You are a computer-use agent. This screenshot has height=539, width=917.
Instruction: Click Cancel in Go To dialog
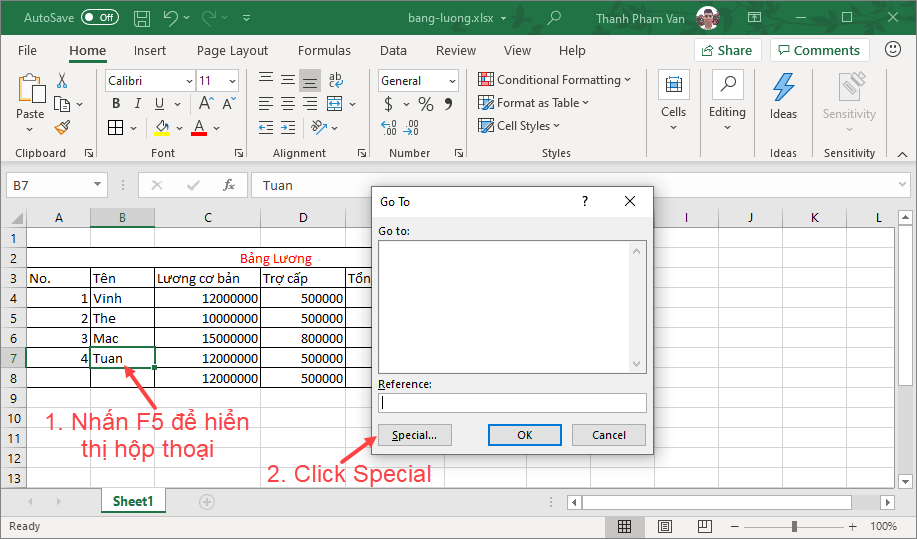pos(609,435)
